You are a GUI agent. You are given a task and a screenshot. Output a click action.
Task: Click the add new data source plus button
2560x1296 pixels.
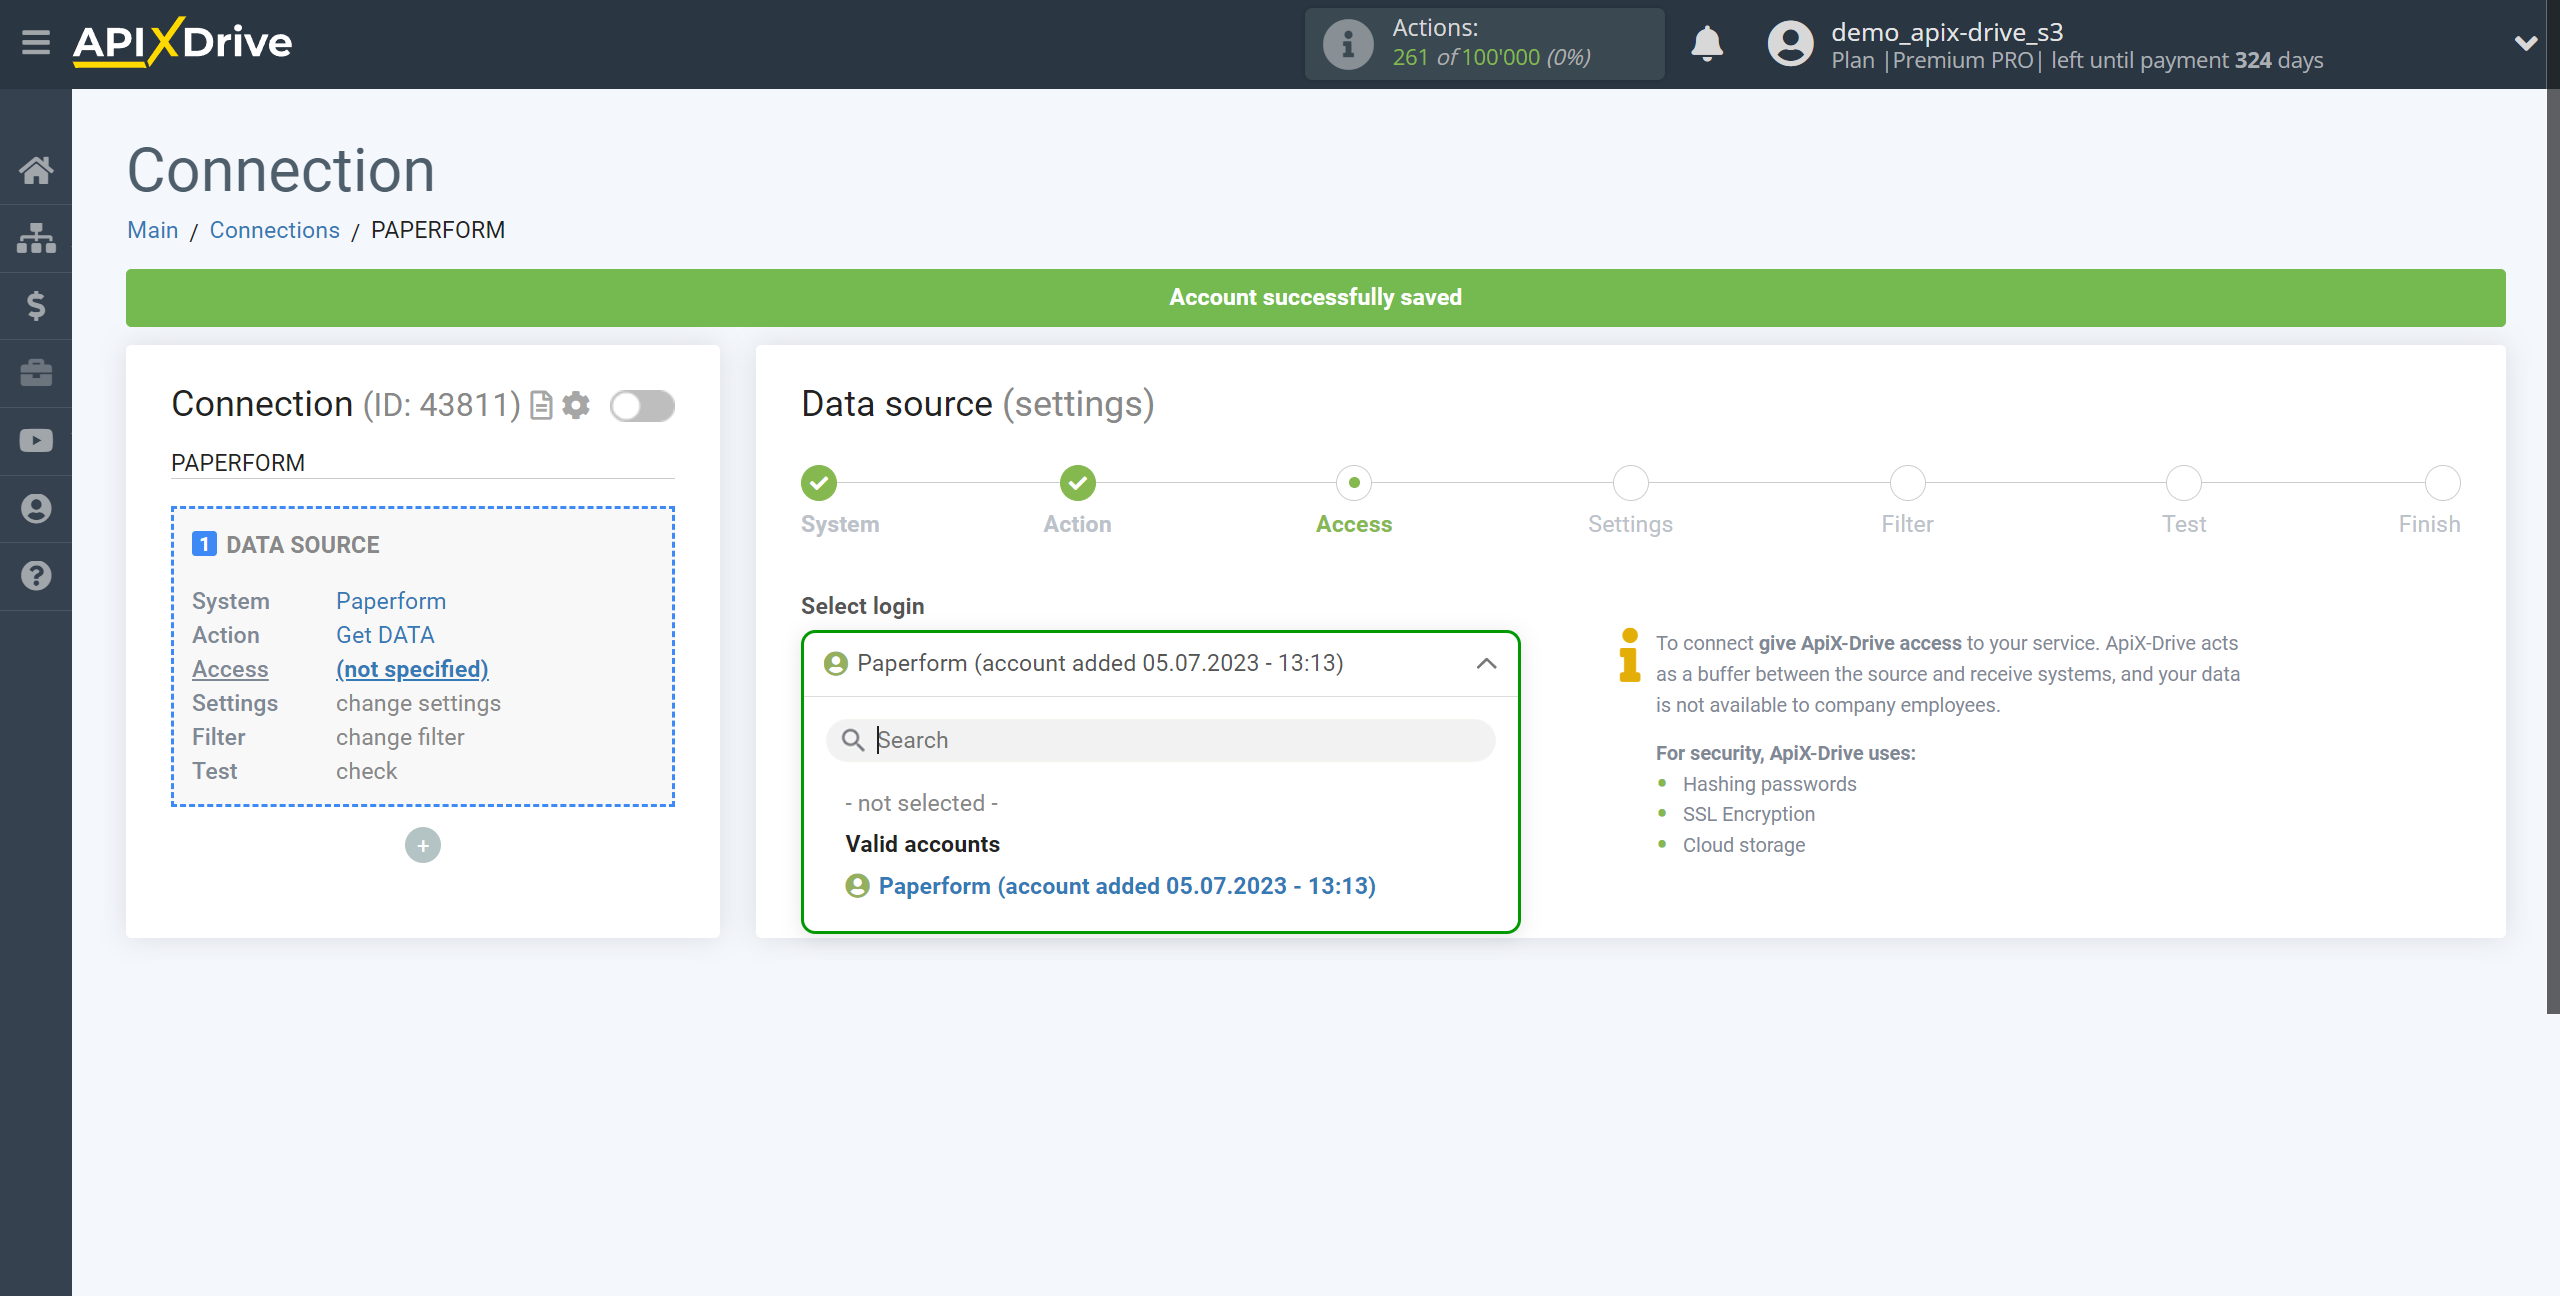[x=423, y=845]
